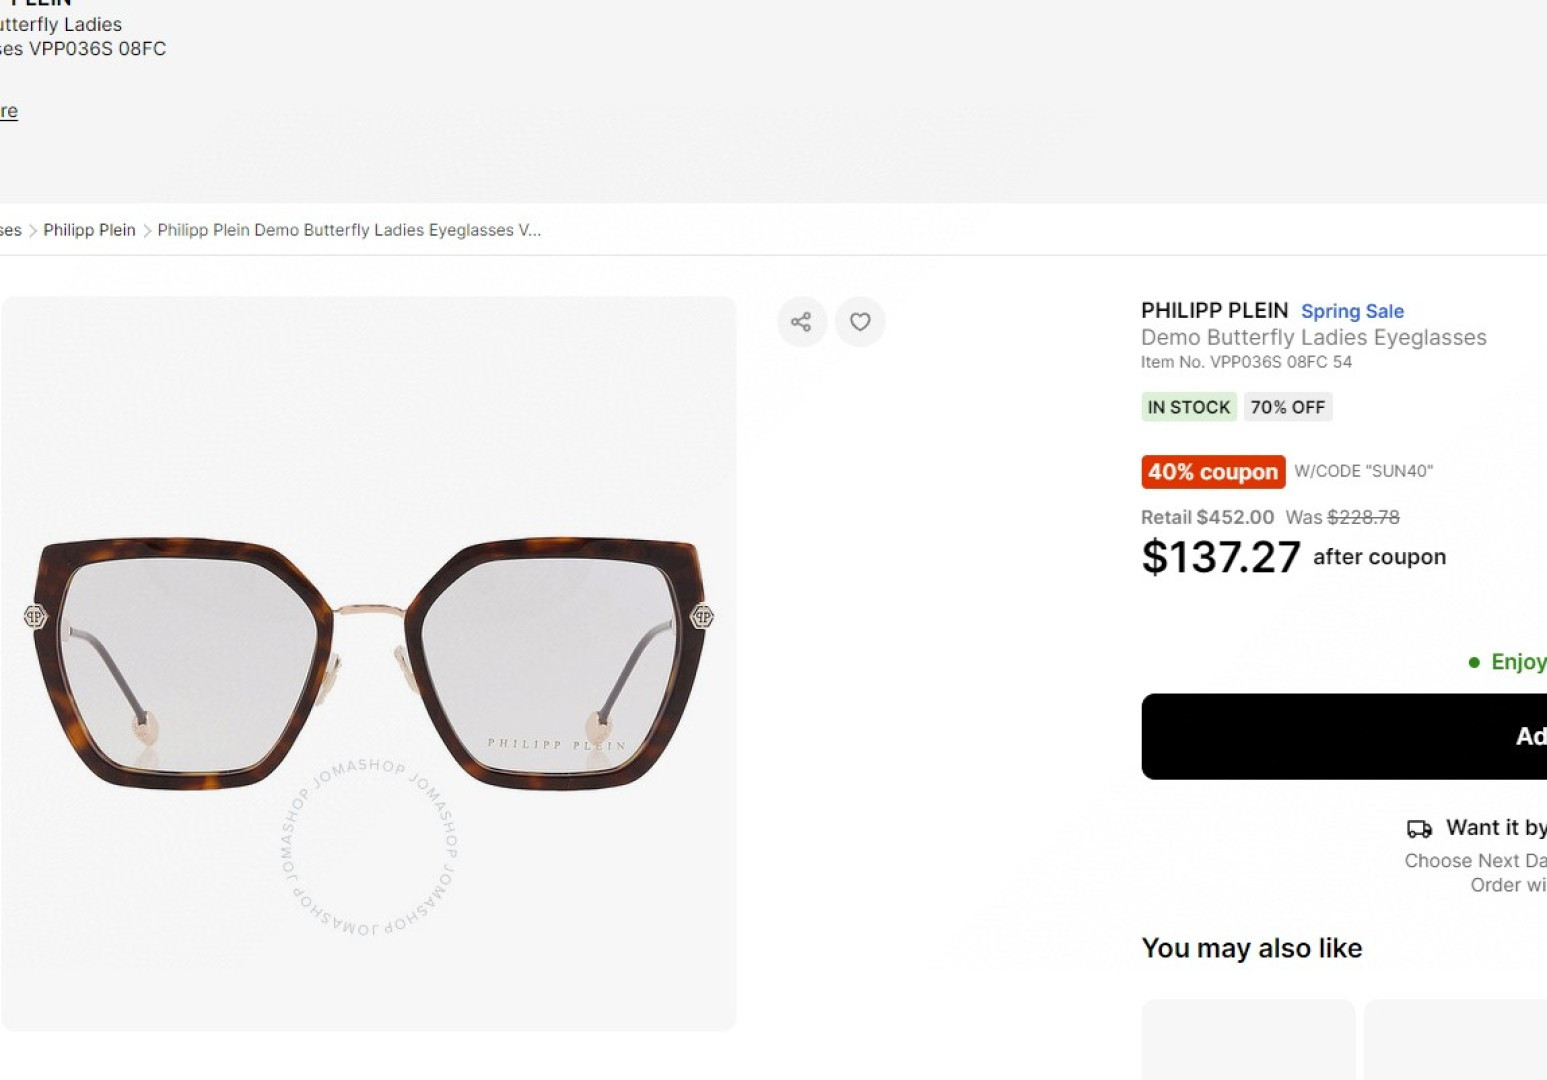Click the Demo Butterfly Ladies Eyeglasses title
The width and height of the screenshot is (1547, 1080).
[x=1313, y=338]
